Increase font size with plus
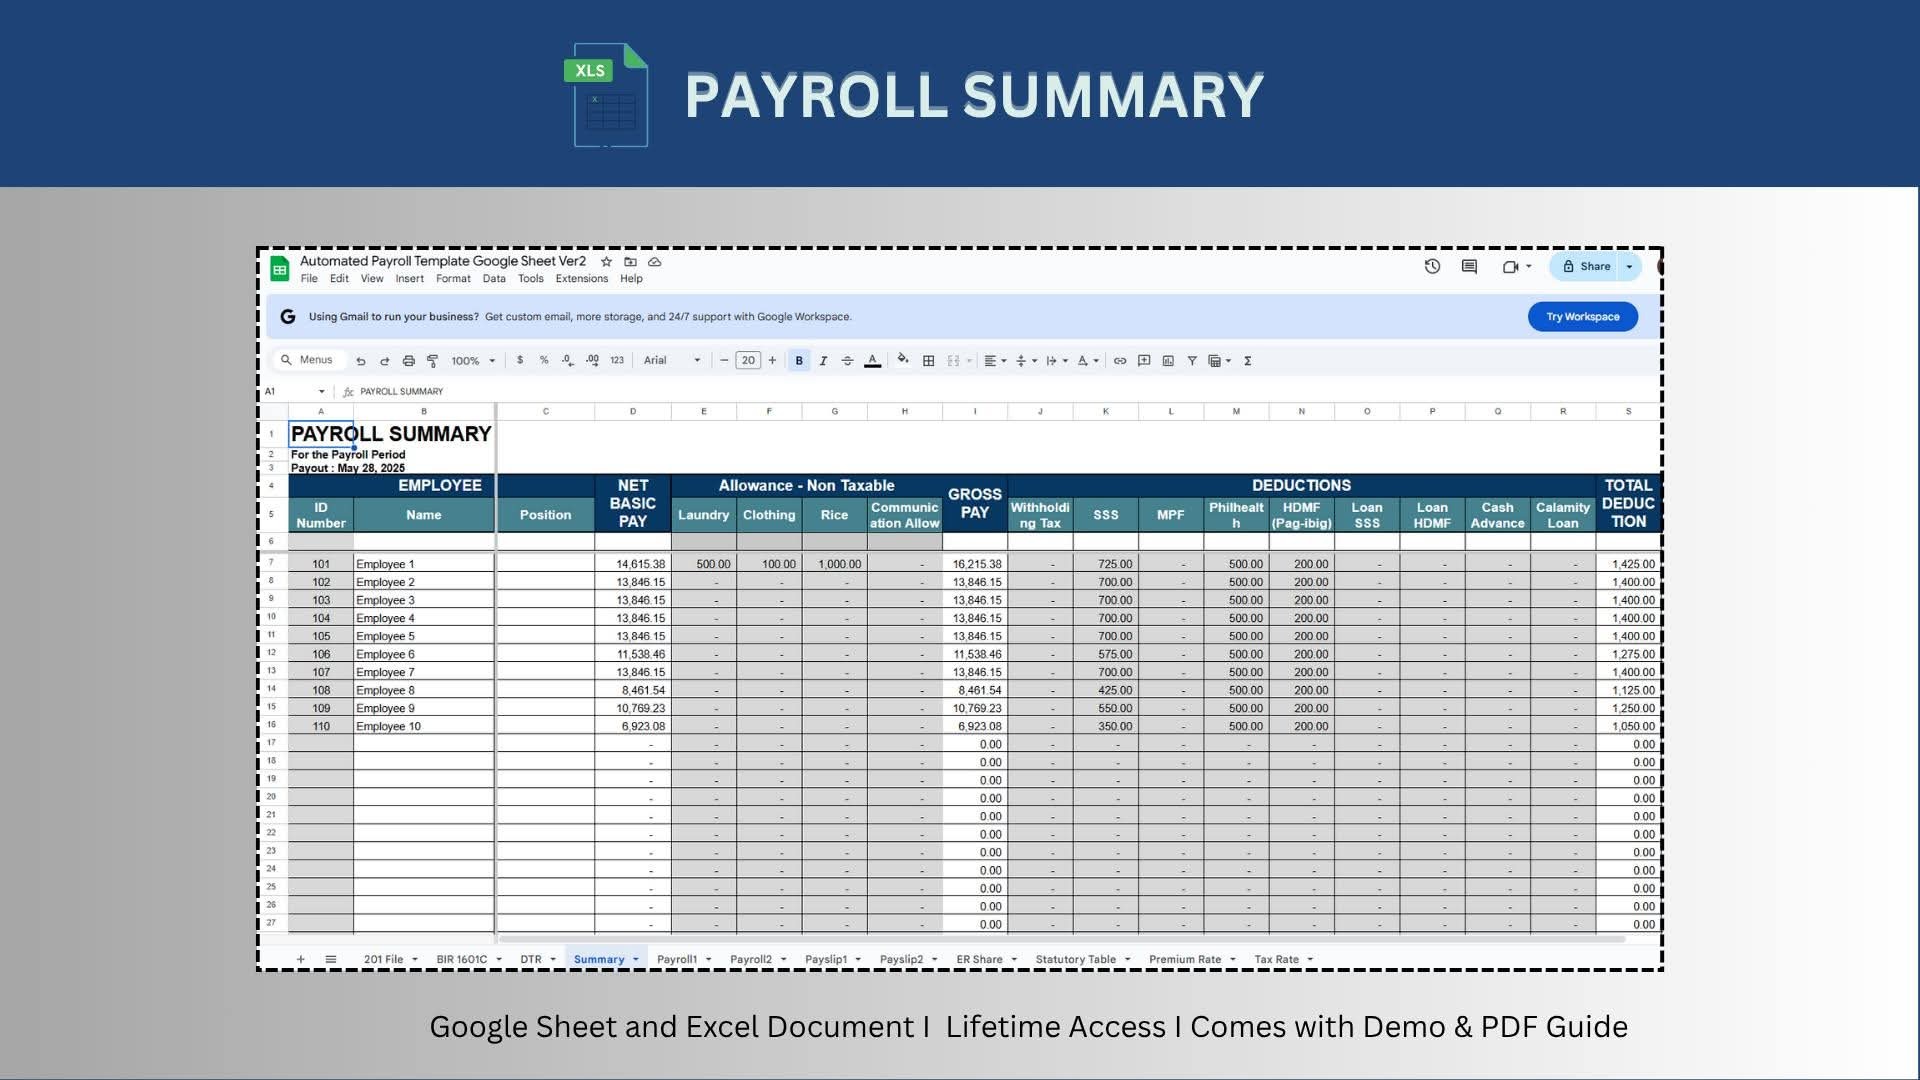The height and width of the screenshot is (1080, 1920). [772, 360]
